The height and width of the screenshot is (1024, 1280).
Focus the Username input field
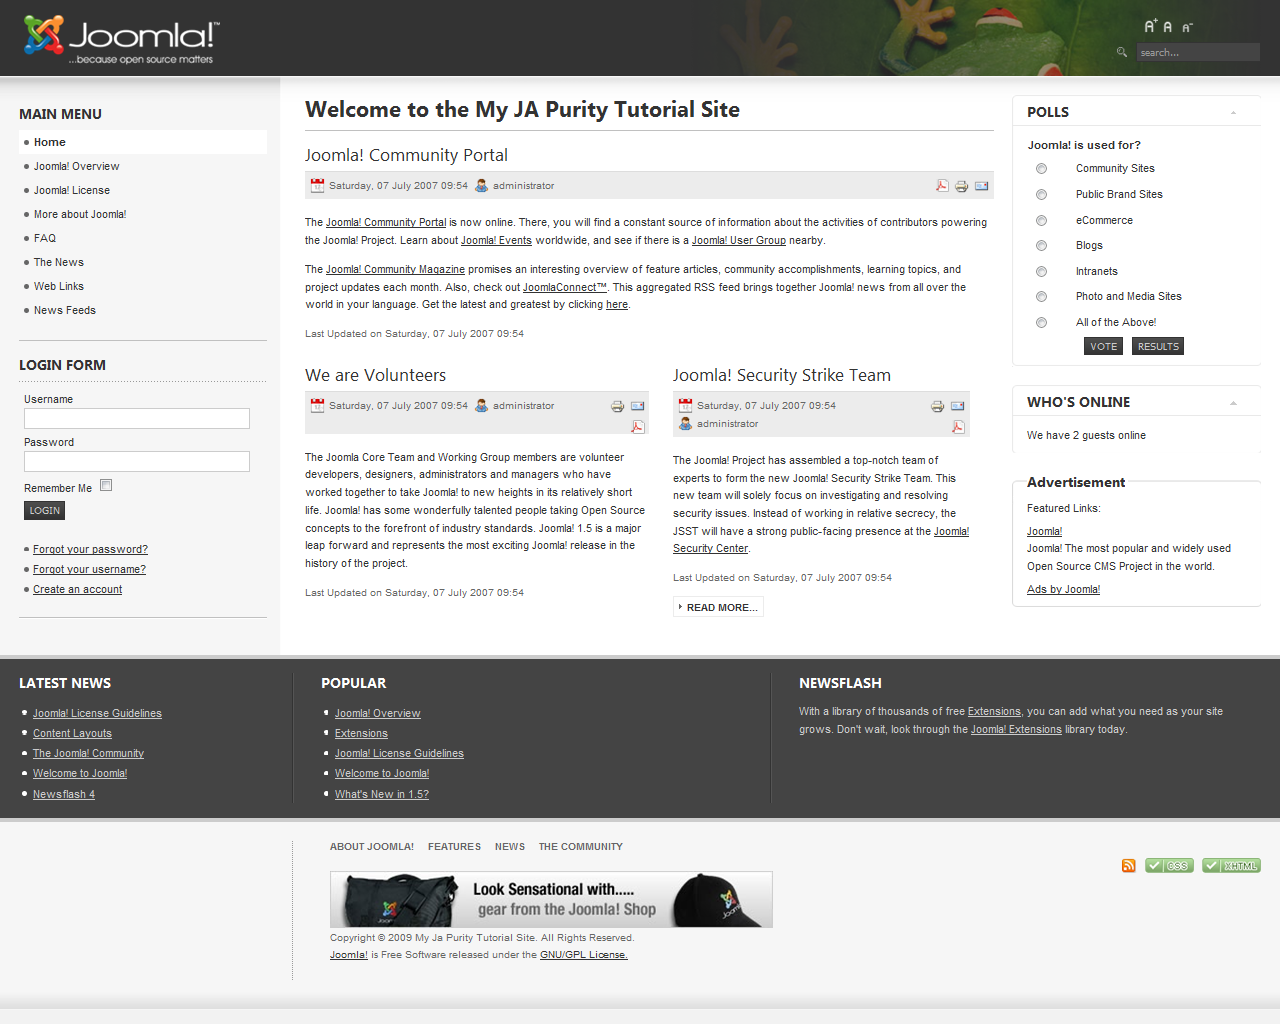pos(137,418)
